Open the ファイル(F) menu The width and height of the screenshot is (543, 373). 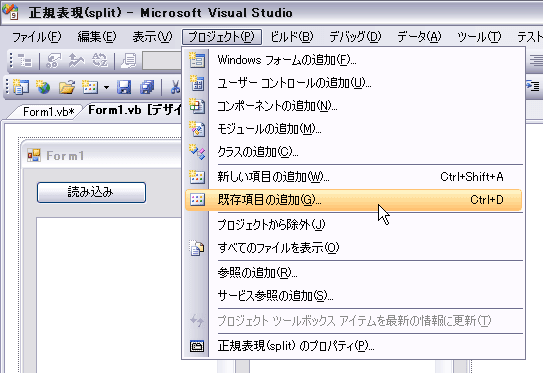(37, 37)
